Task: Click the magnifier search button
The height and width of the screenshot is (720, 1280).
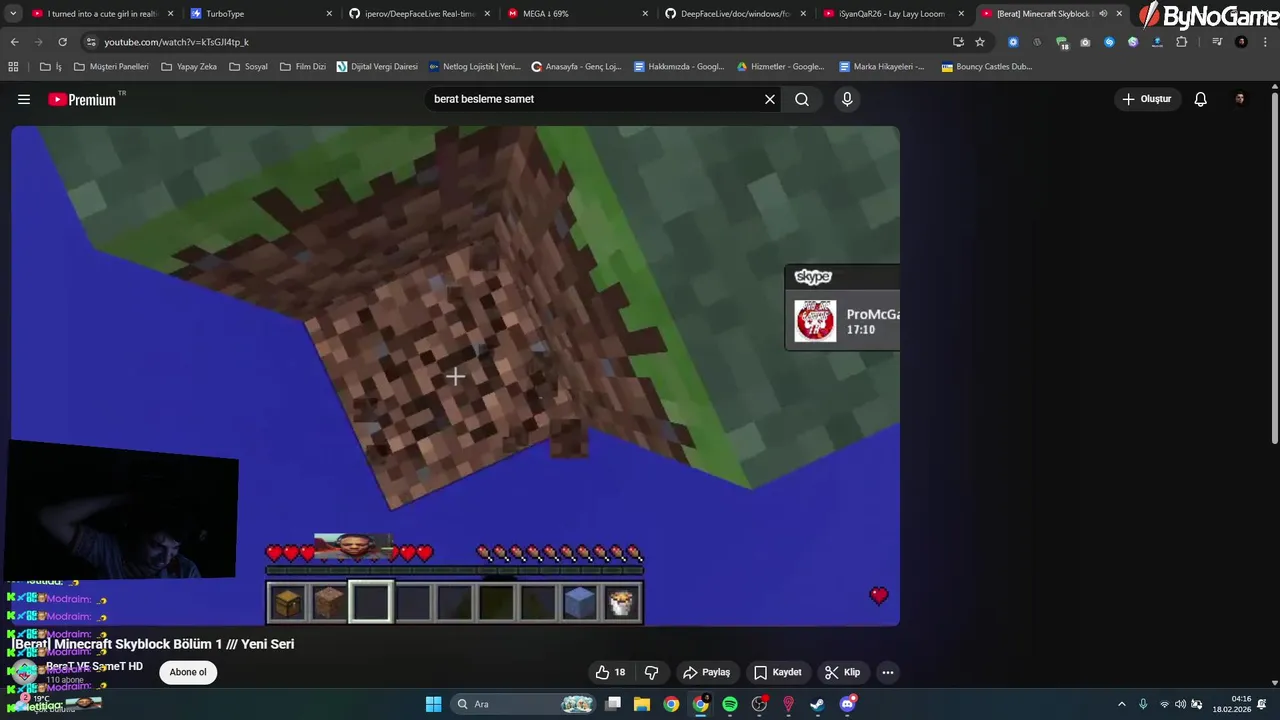Action: point(802,99)
